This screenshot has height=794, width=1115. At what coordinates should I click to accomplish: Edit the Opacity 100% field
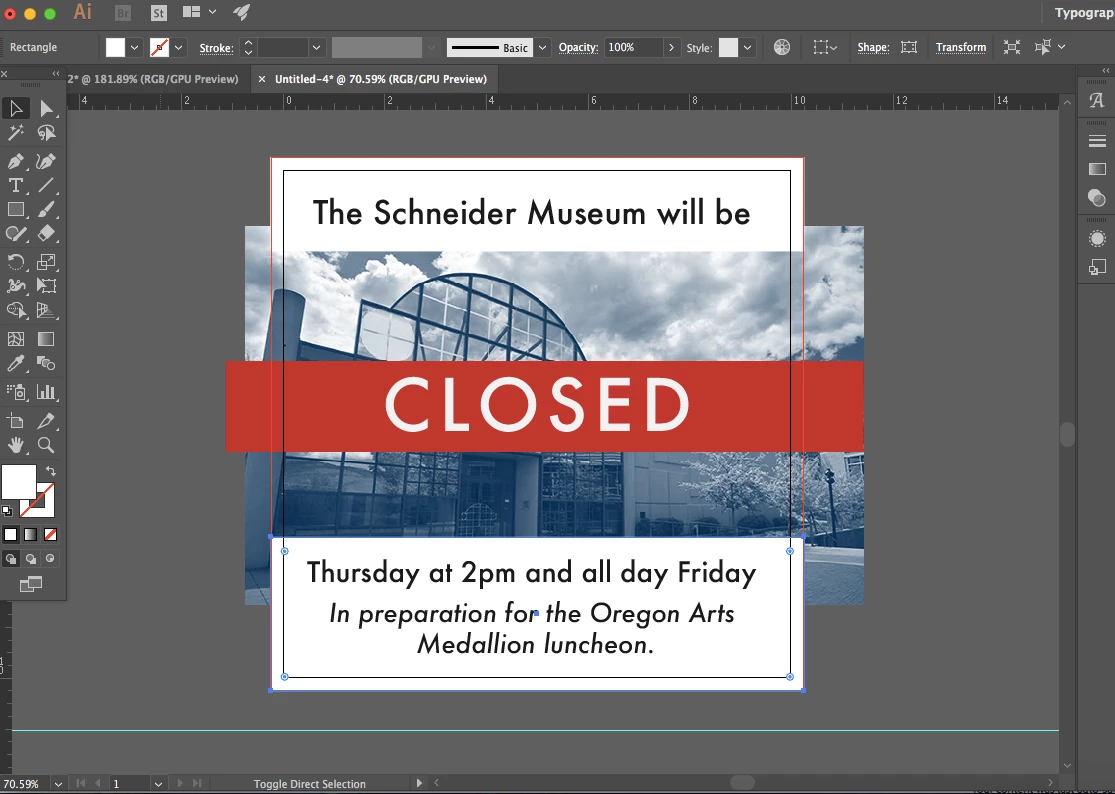coord(633,48)
